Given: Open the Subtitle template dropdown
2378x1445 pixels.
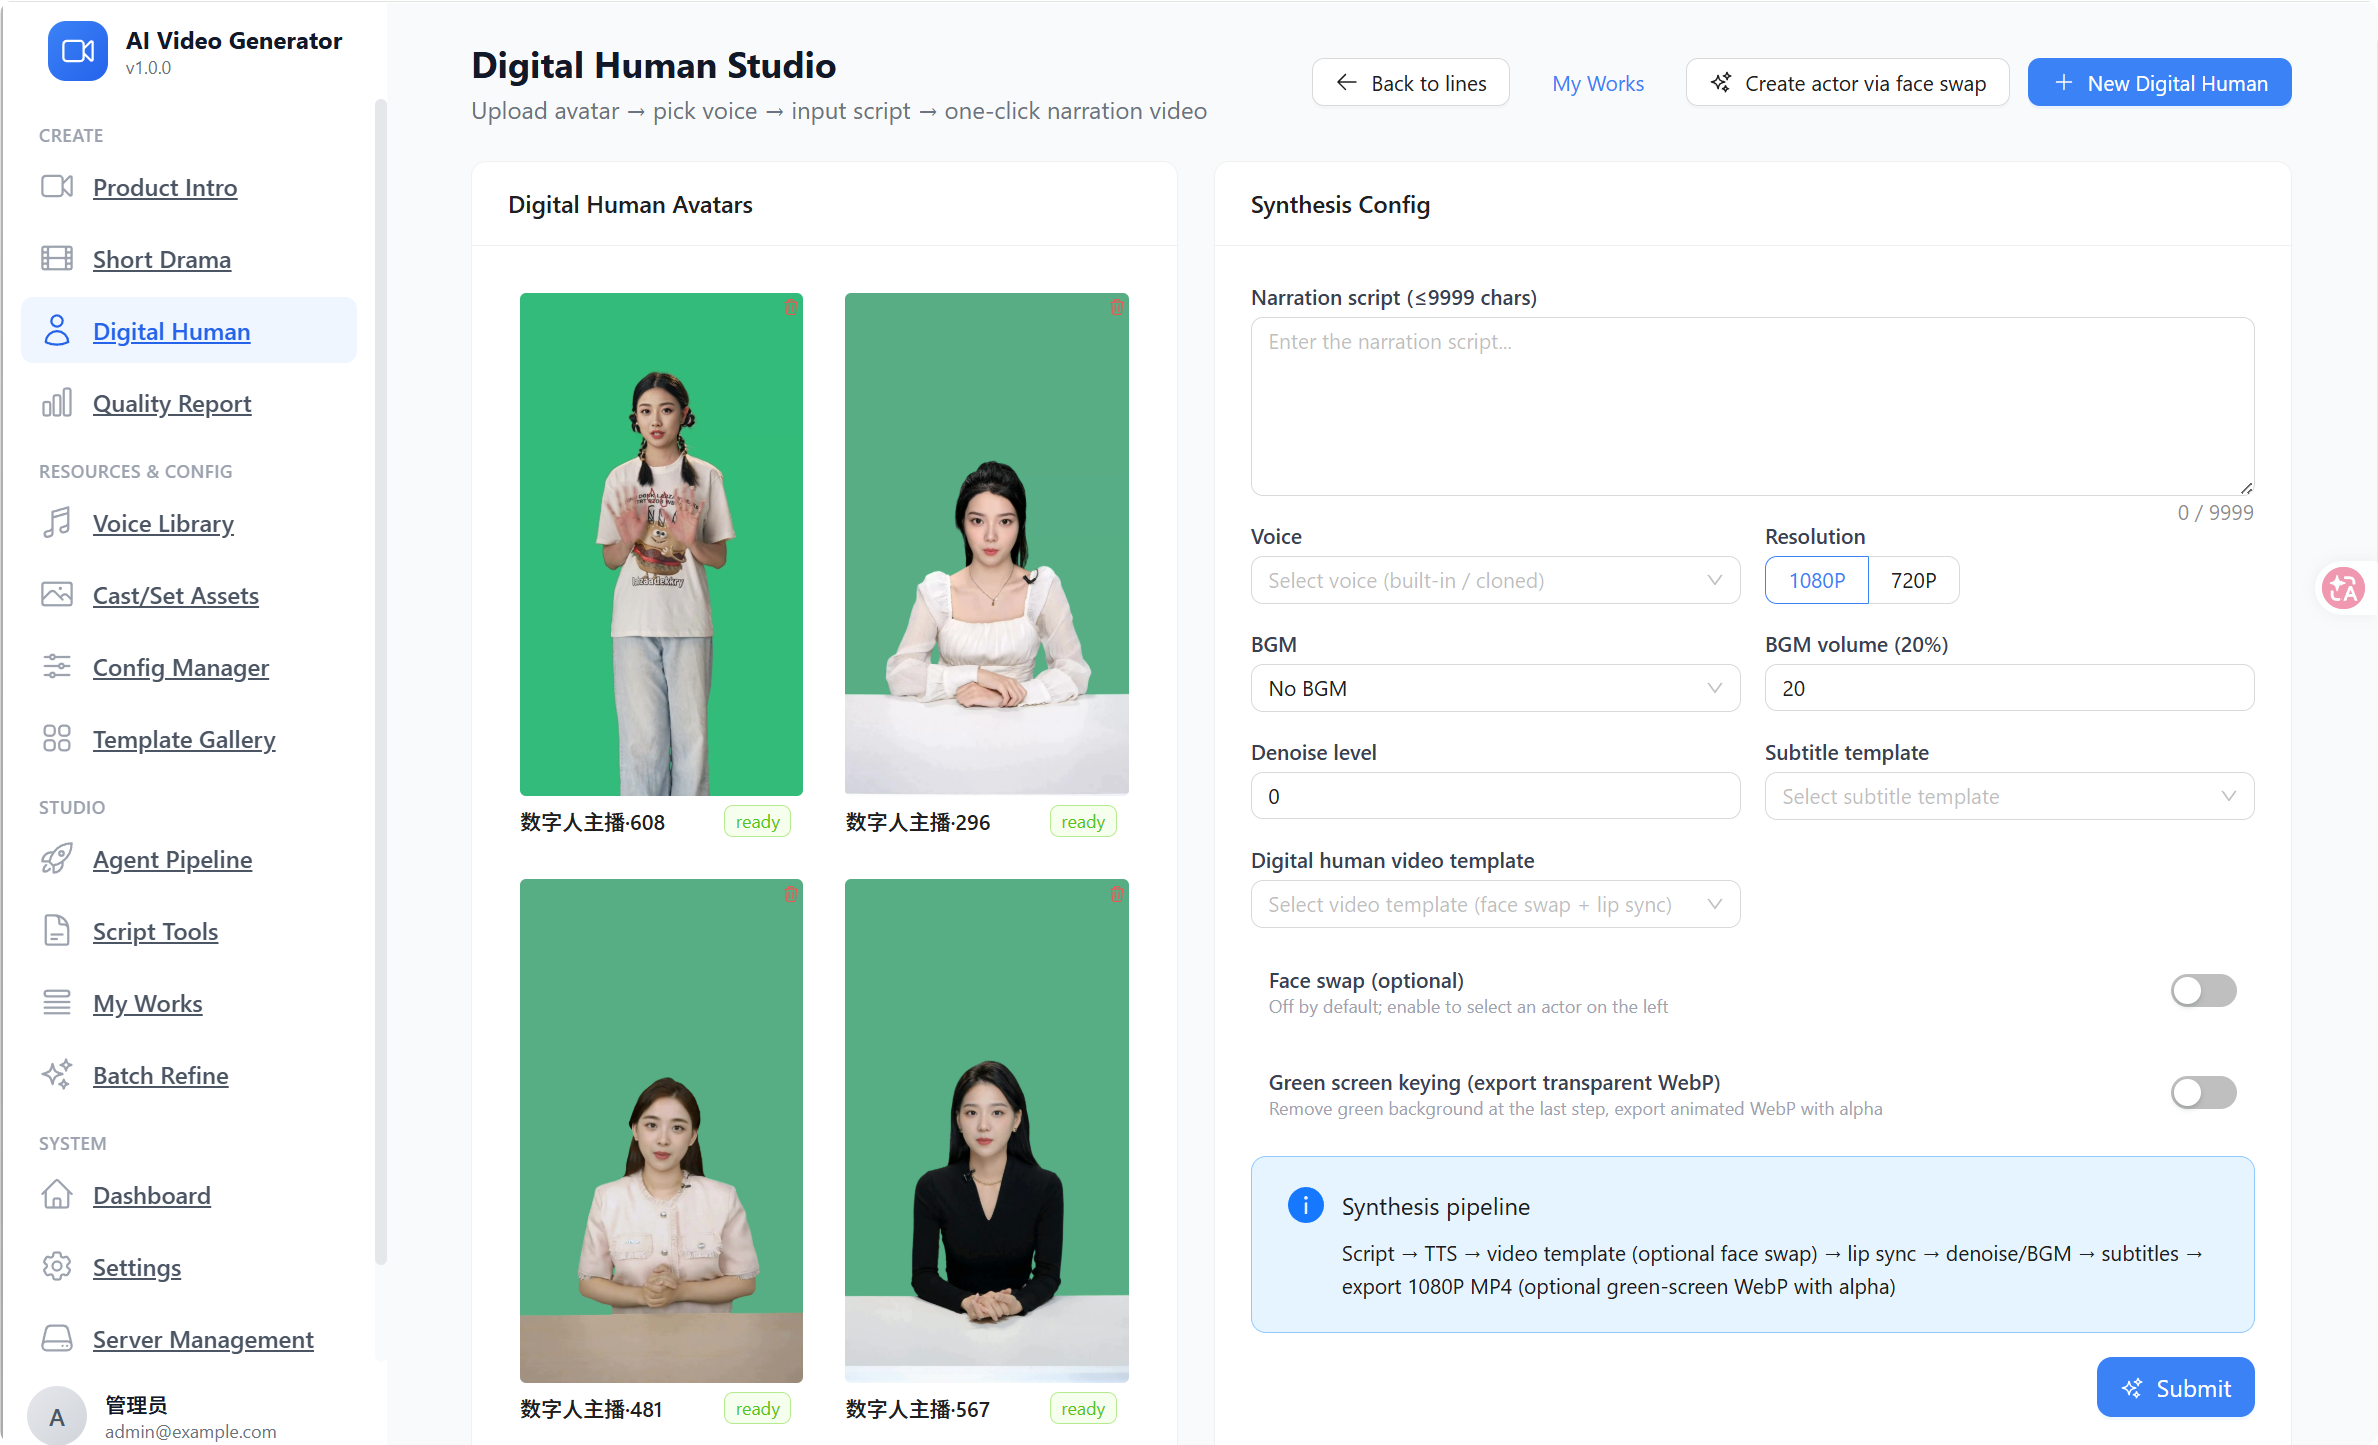Looking at the screenshot, I should pos(2009,796).
